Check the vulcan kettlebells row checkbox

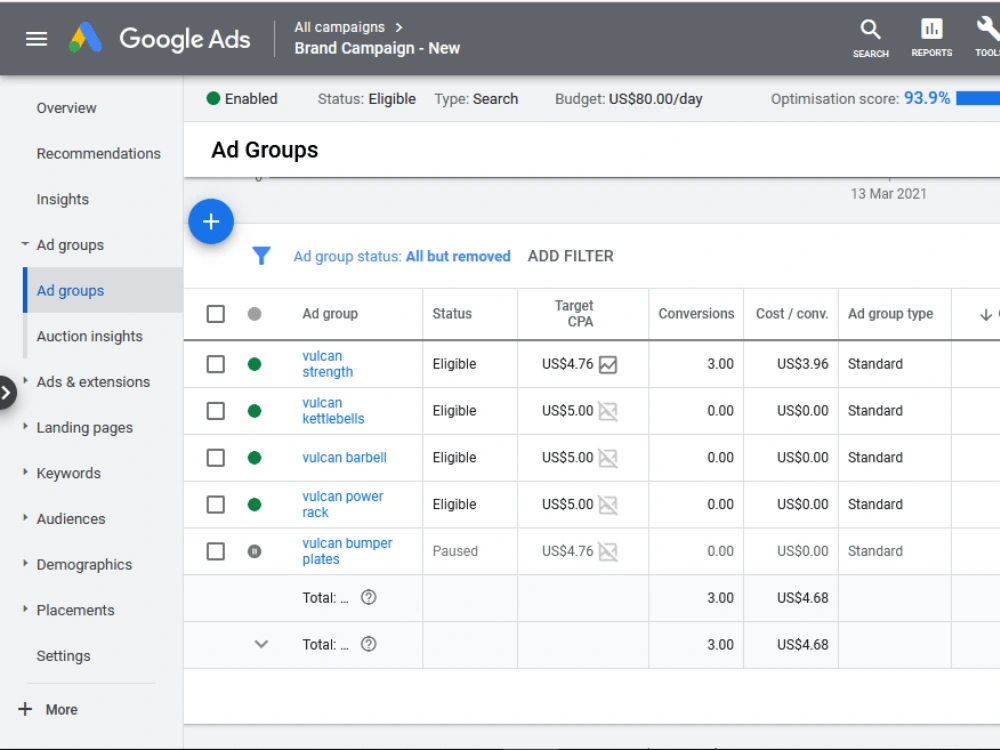(x=216, y=411)
